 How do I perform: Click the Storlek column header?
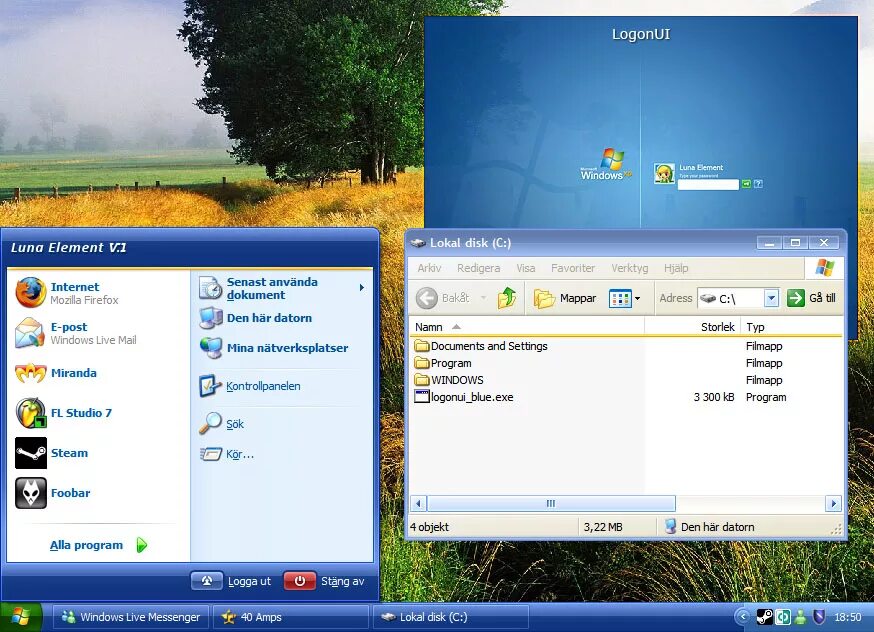pyautogui.click(x=692, y=327)
